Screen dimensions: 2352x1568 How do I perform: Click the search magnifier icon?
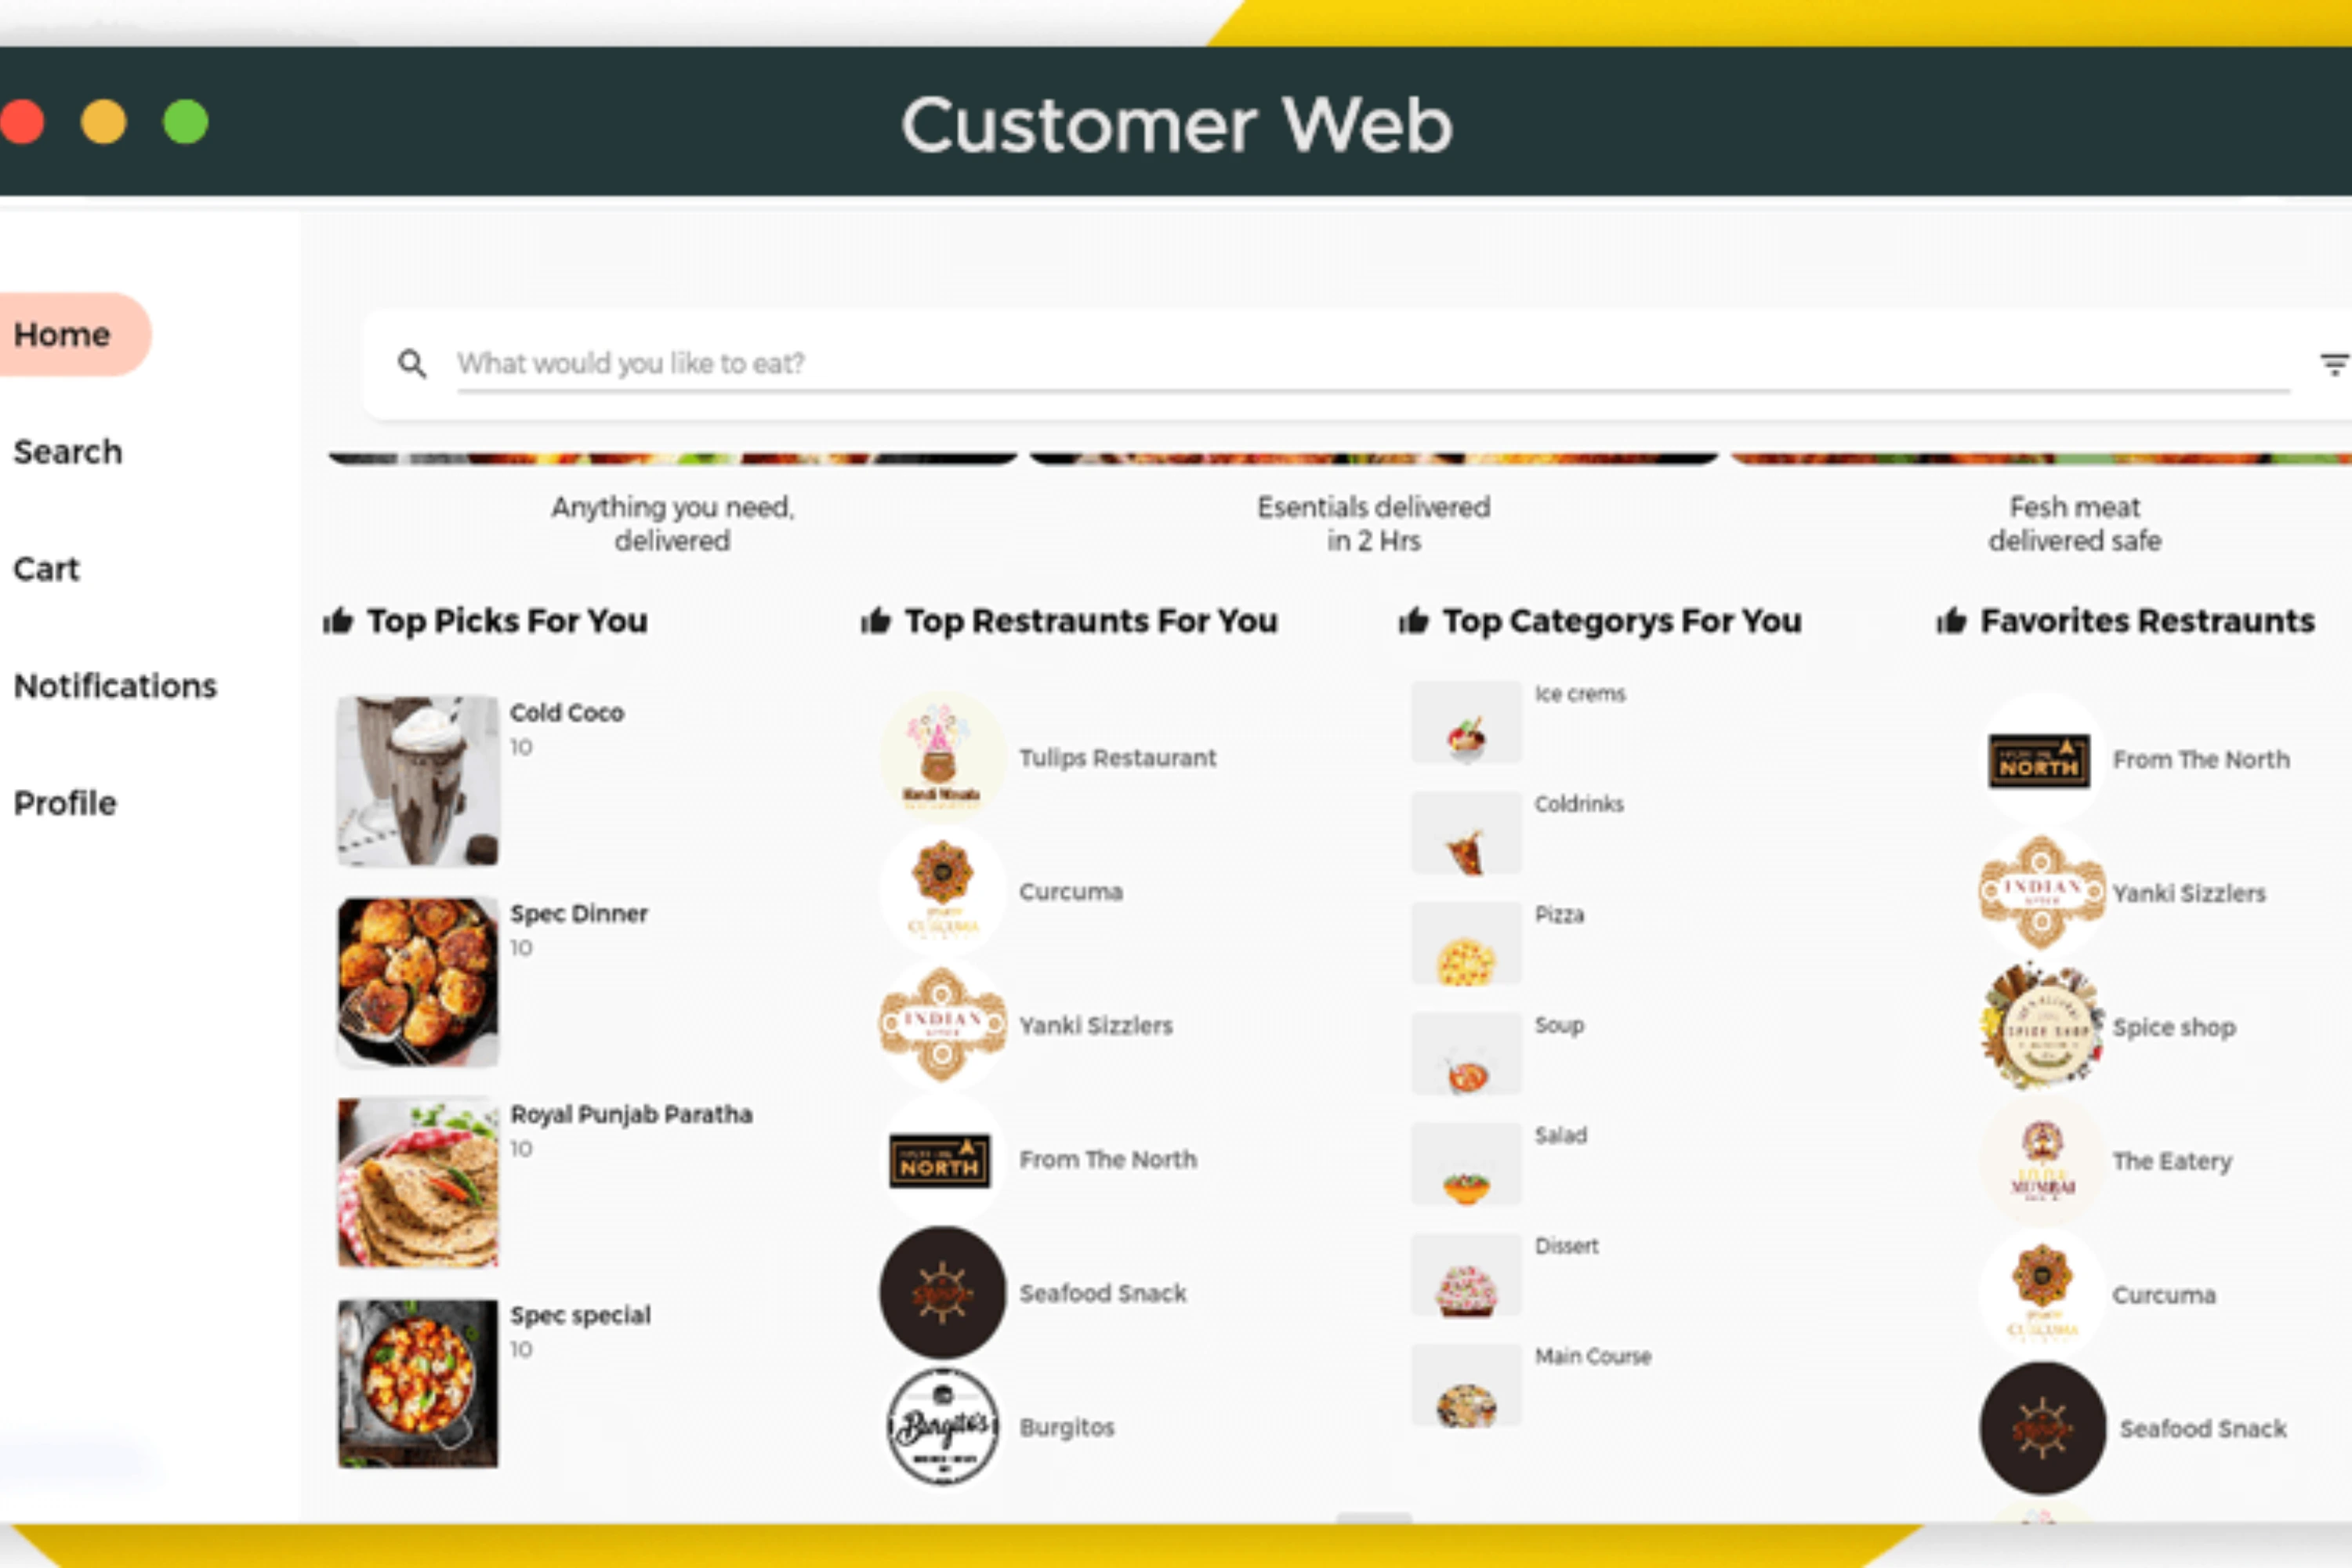tap(412, 363)
